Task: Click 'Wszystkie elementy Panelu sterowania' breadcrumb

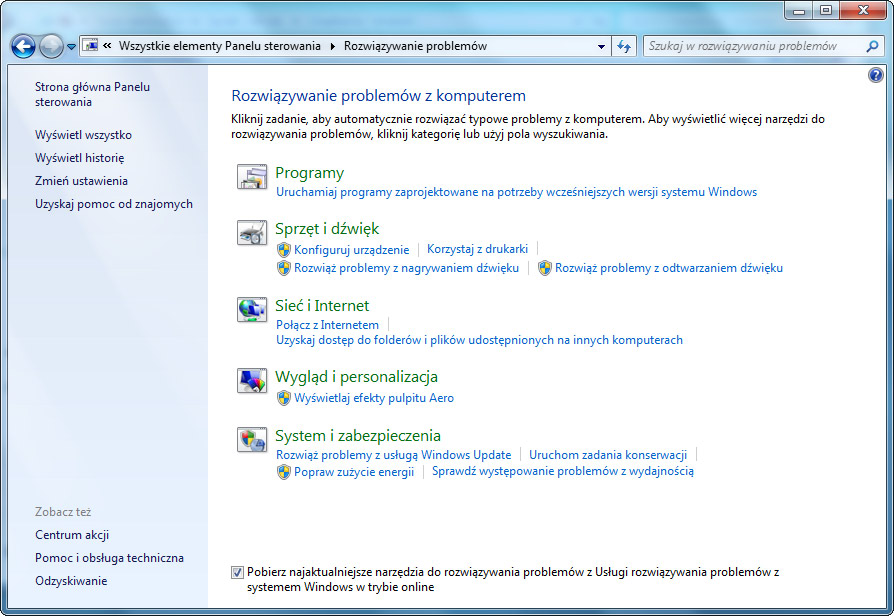Action: click(x=220, y=46)
